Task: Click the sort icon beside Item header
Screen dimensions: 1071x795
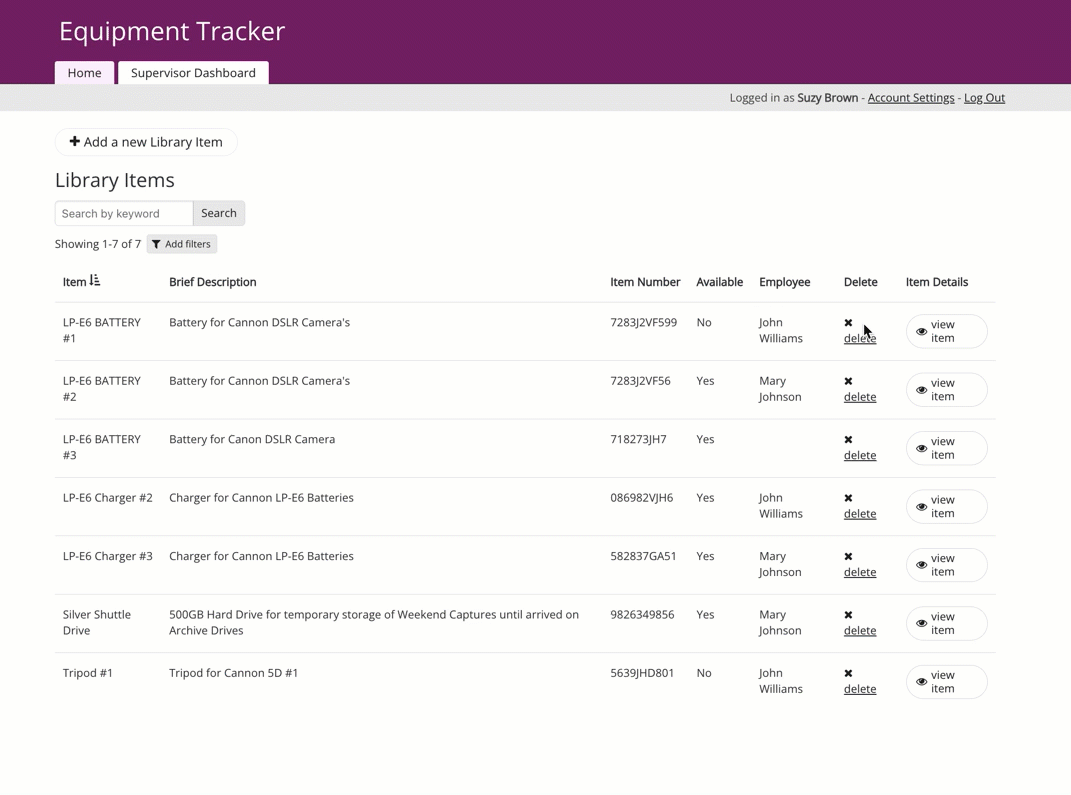Action: pos(95,281)
